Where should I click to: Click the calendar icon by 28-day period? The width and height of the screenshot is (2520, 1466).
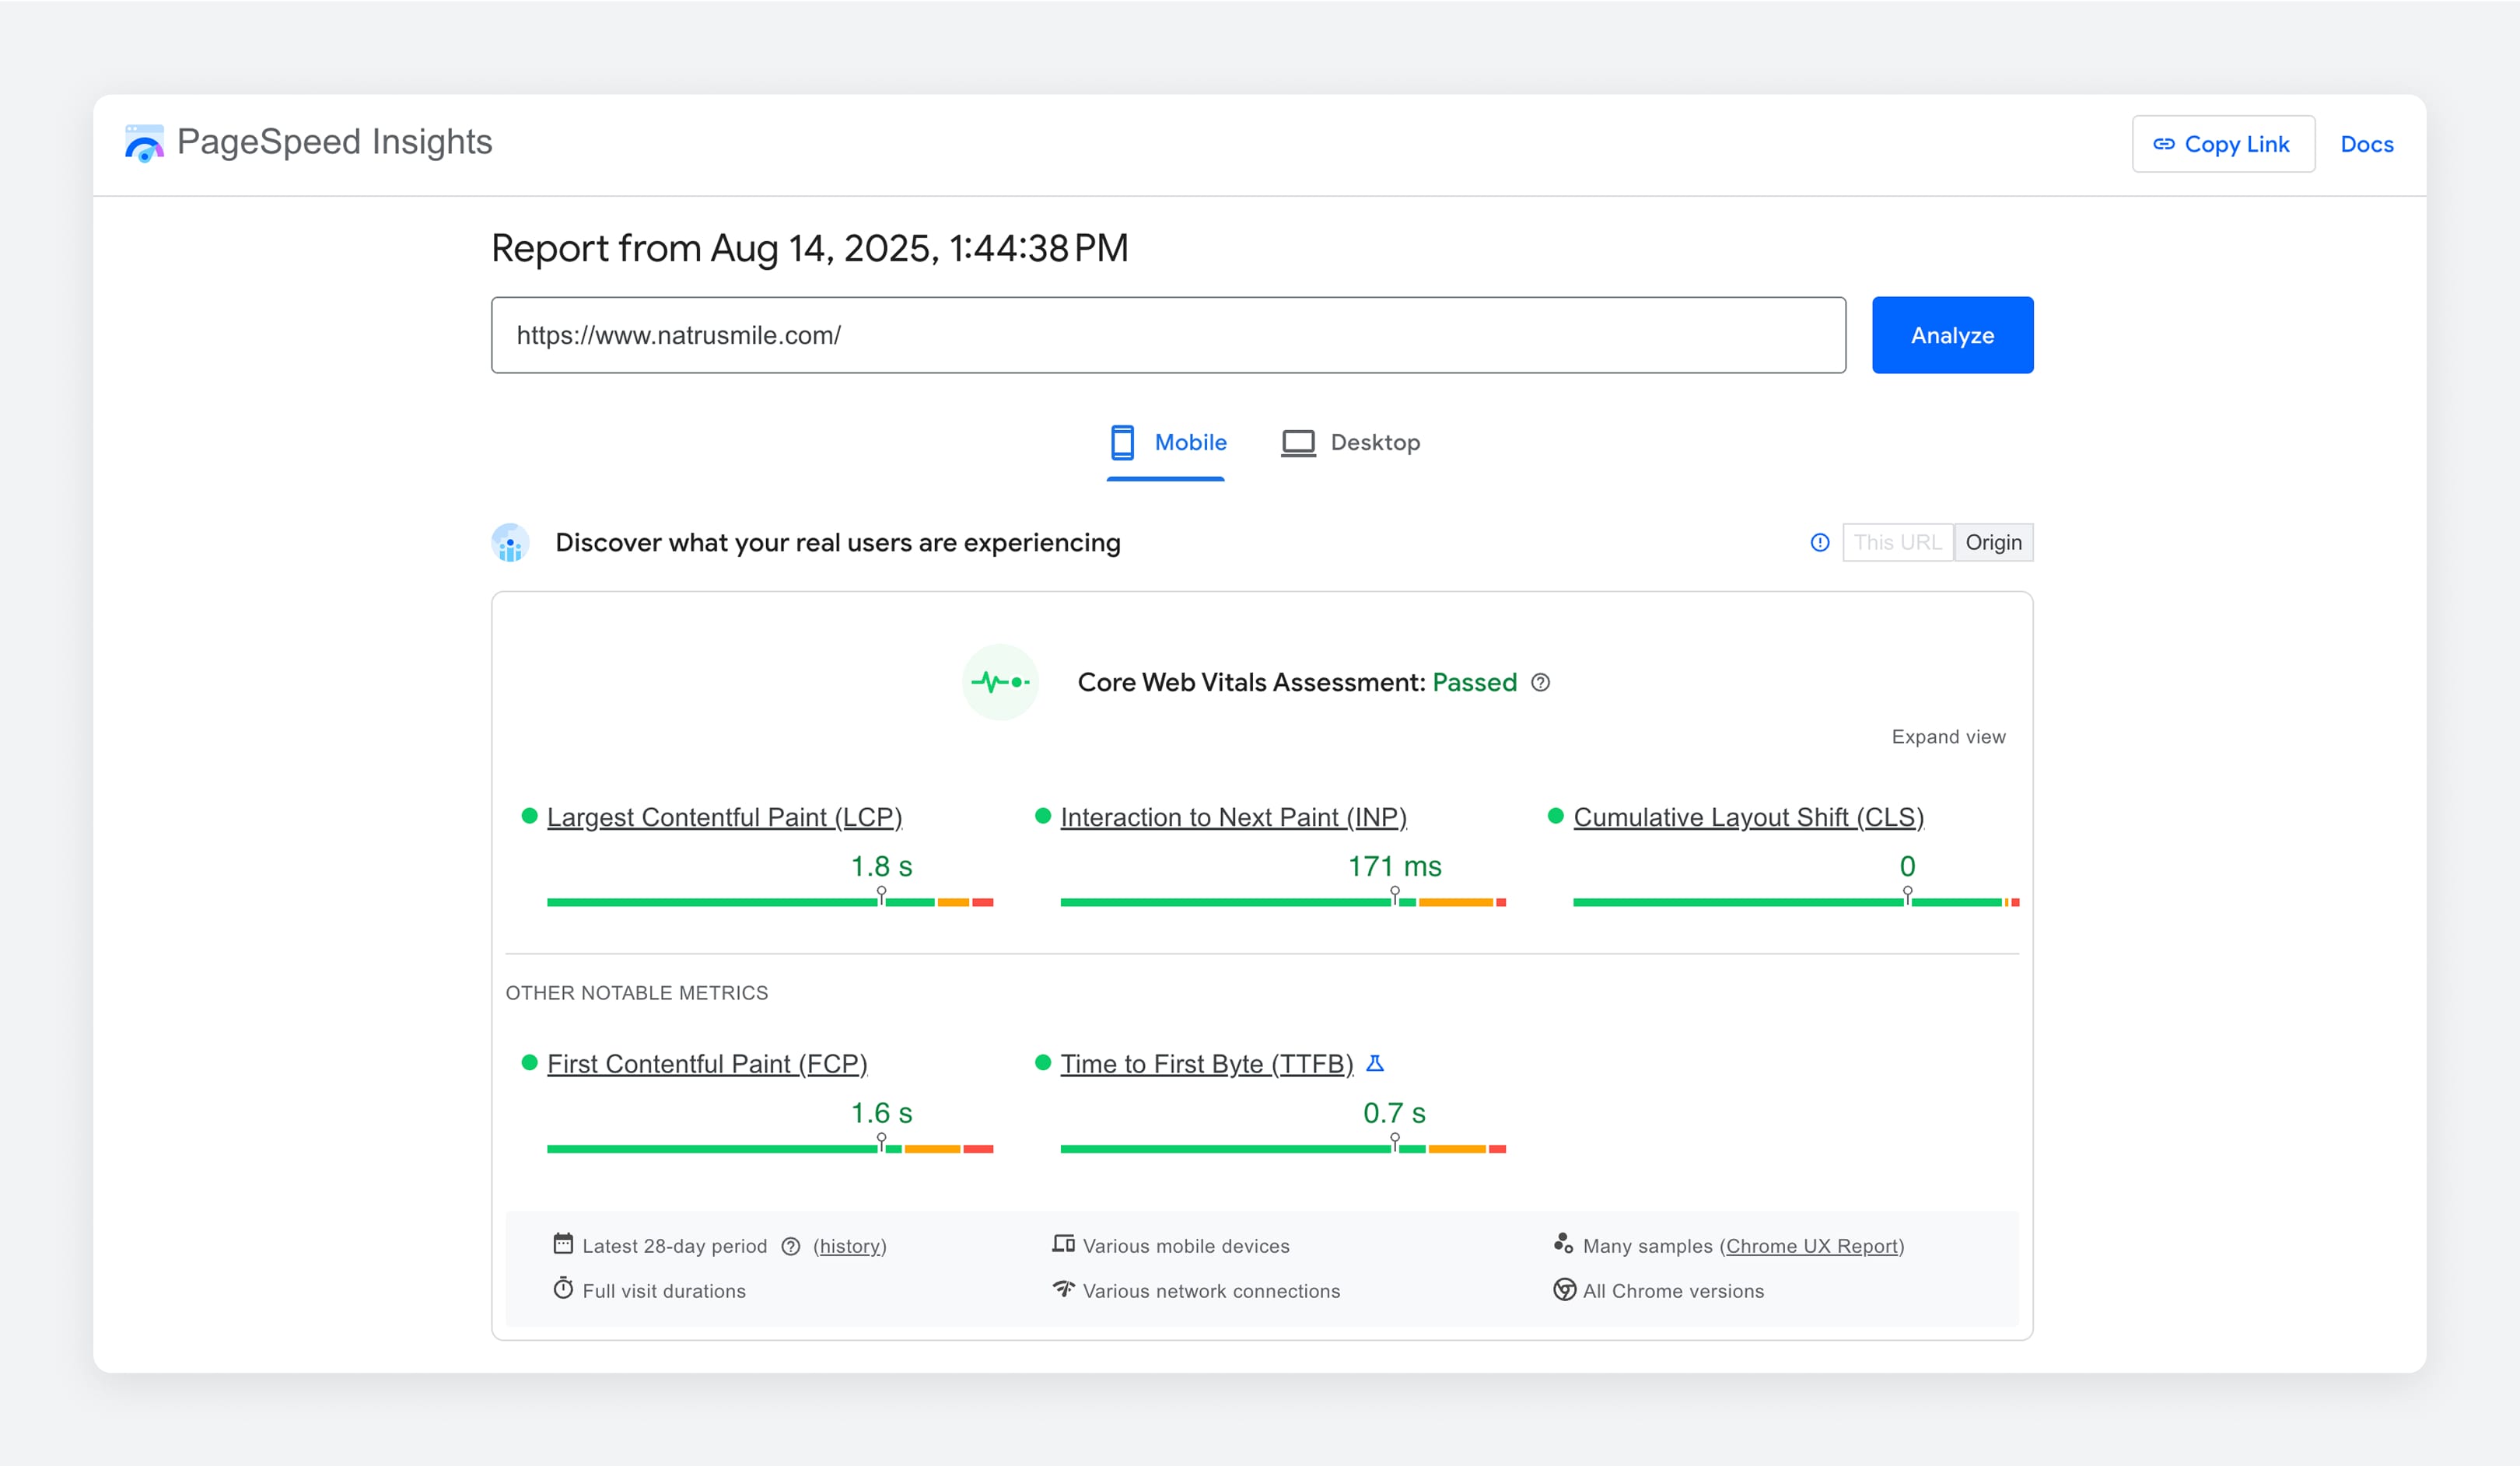[x=563, y=1243]
